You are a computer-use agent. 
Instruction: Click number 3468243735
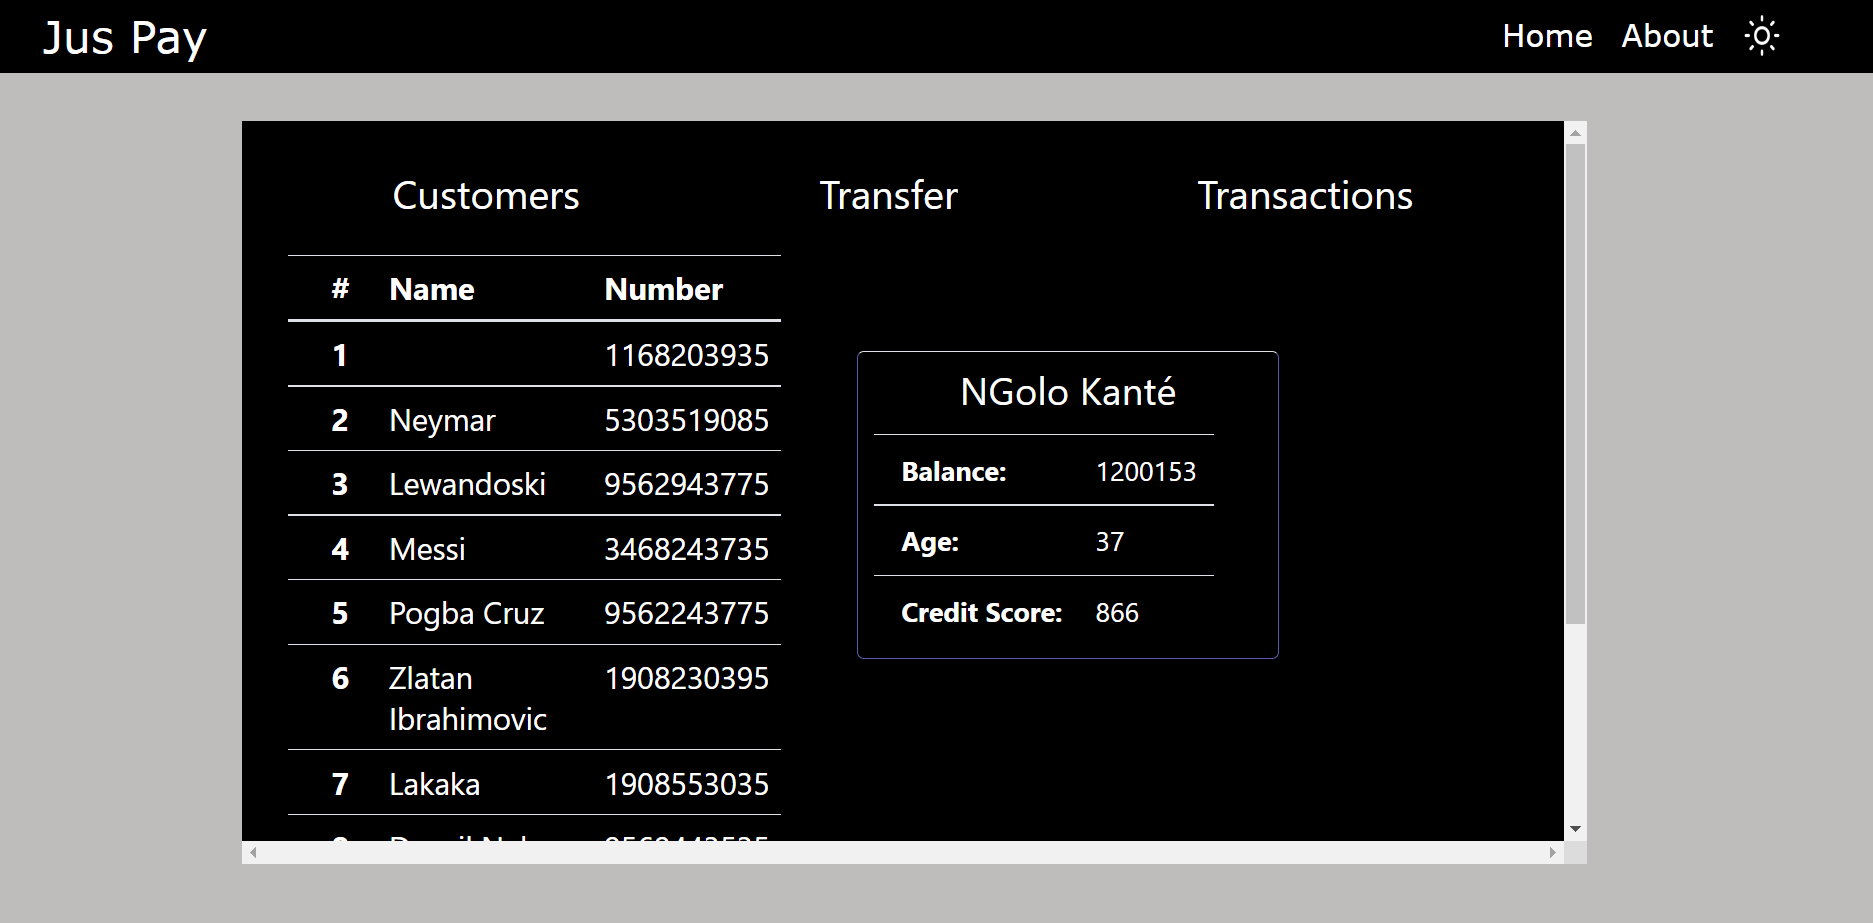[x=687, y=549]
